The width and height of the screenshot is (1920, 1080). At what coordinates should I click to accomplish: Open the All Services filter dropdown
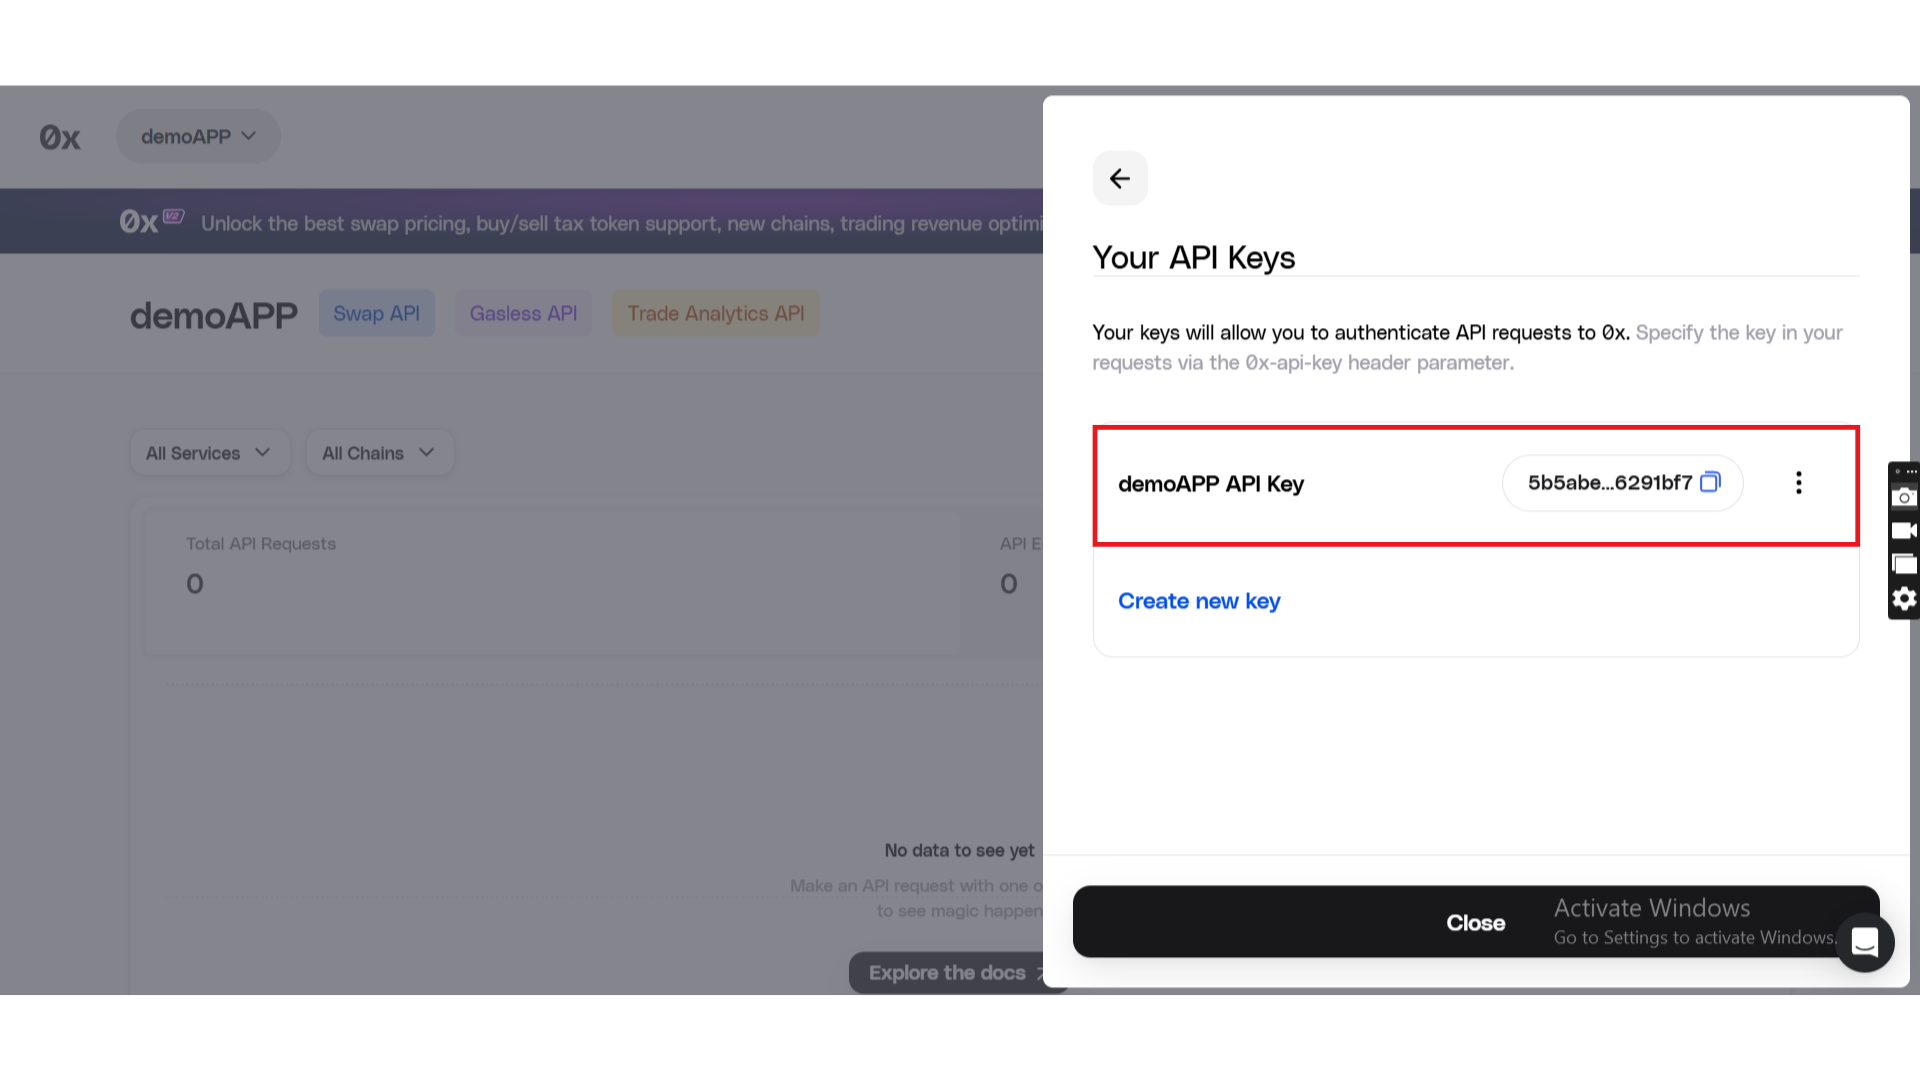tap(209, 453)
